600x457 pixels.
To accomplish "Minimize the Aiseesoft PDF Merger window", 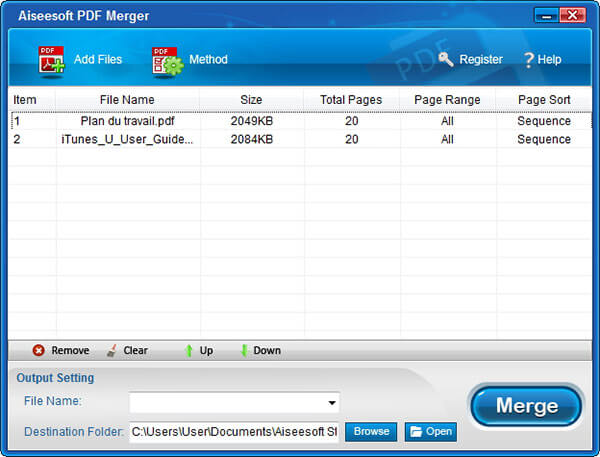I will point(546,15).
